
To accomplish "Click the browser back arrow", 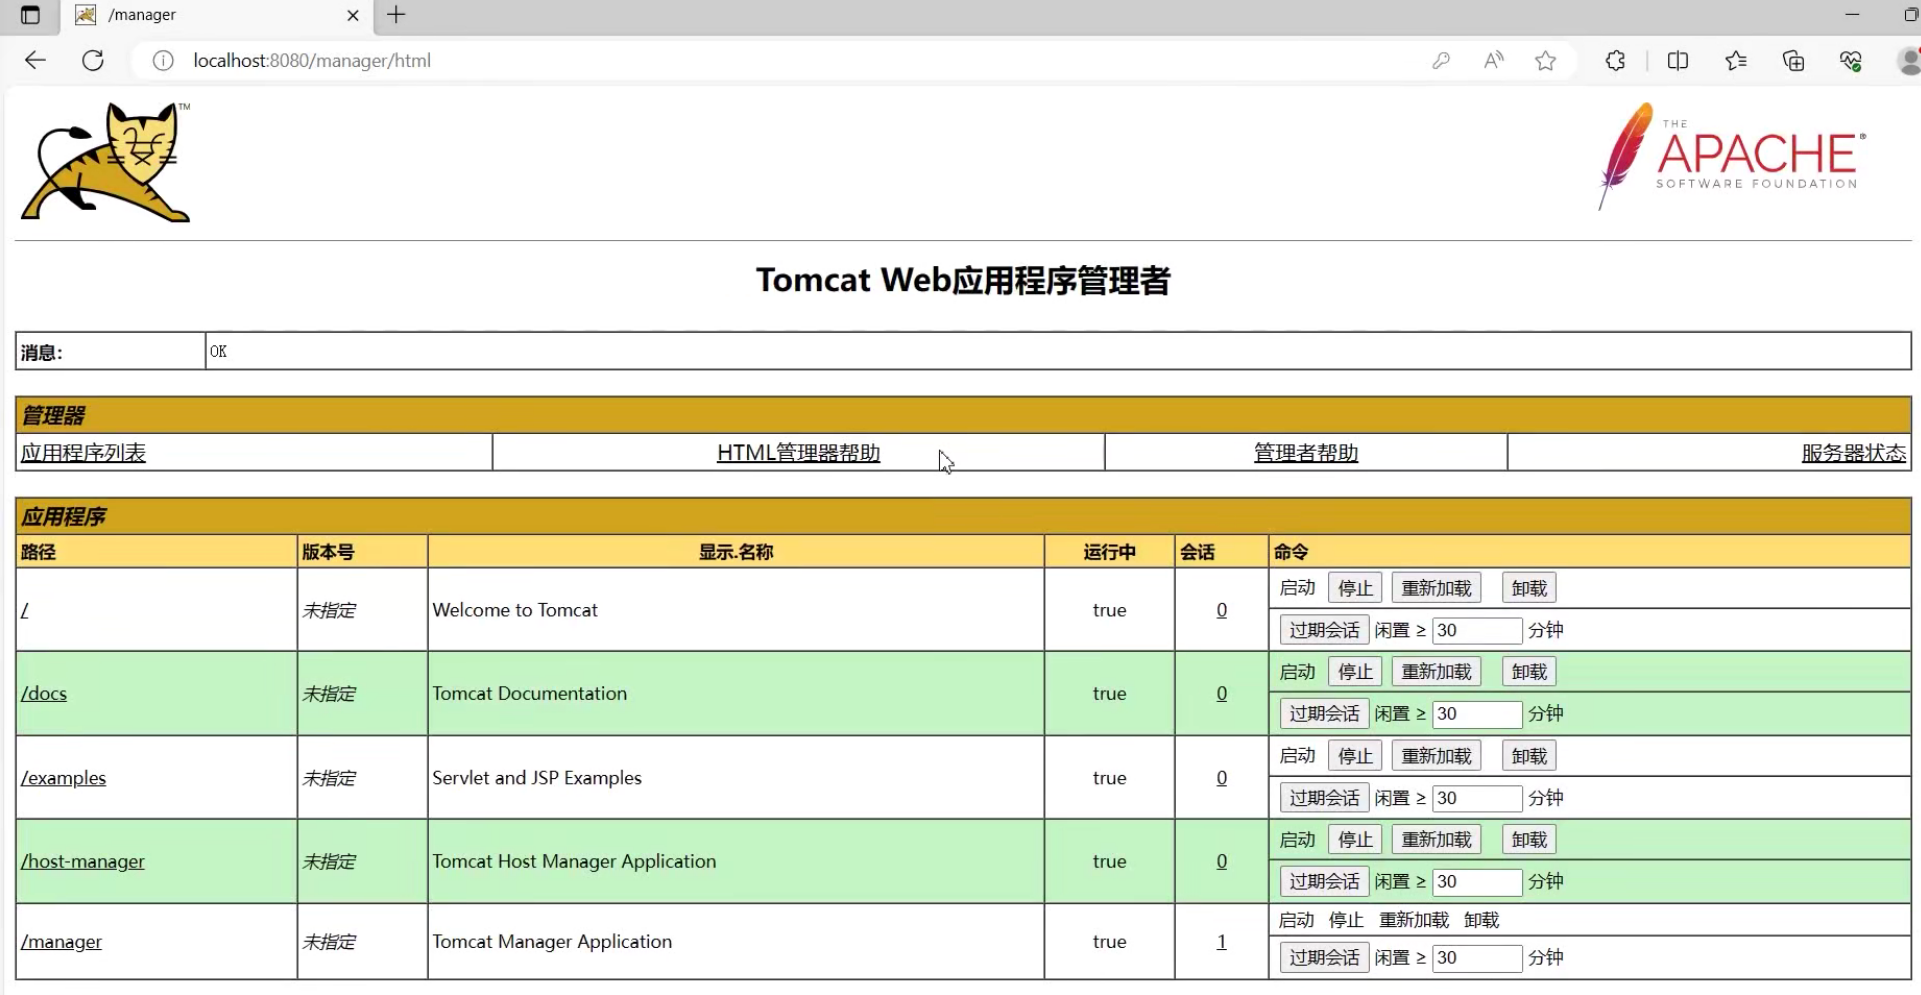I will (35, 60).
